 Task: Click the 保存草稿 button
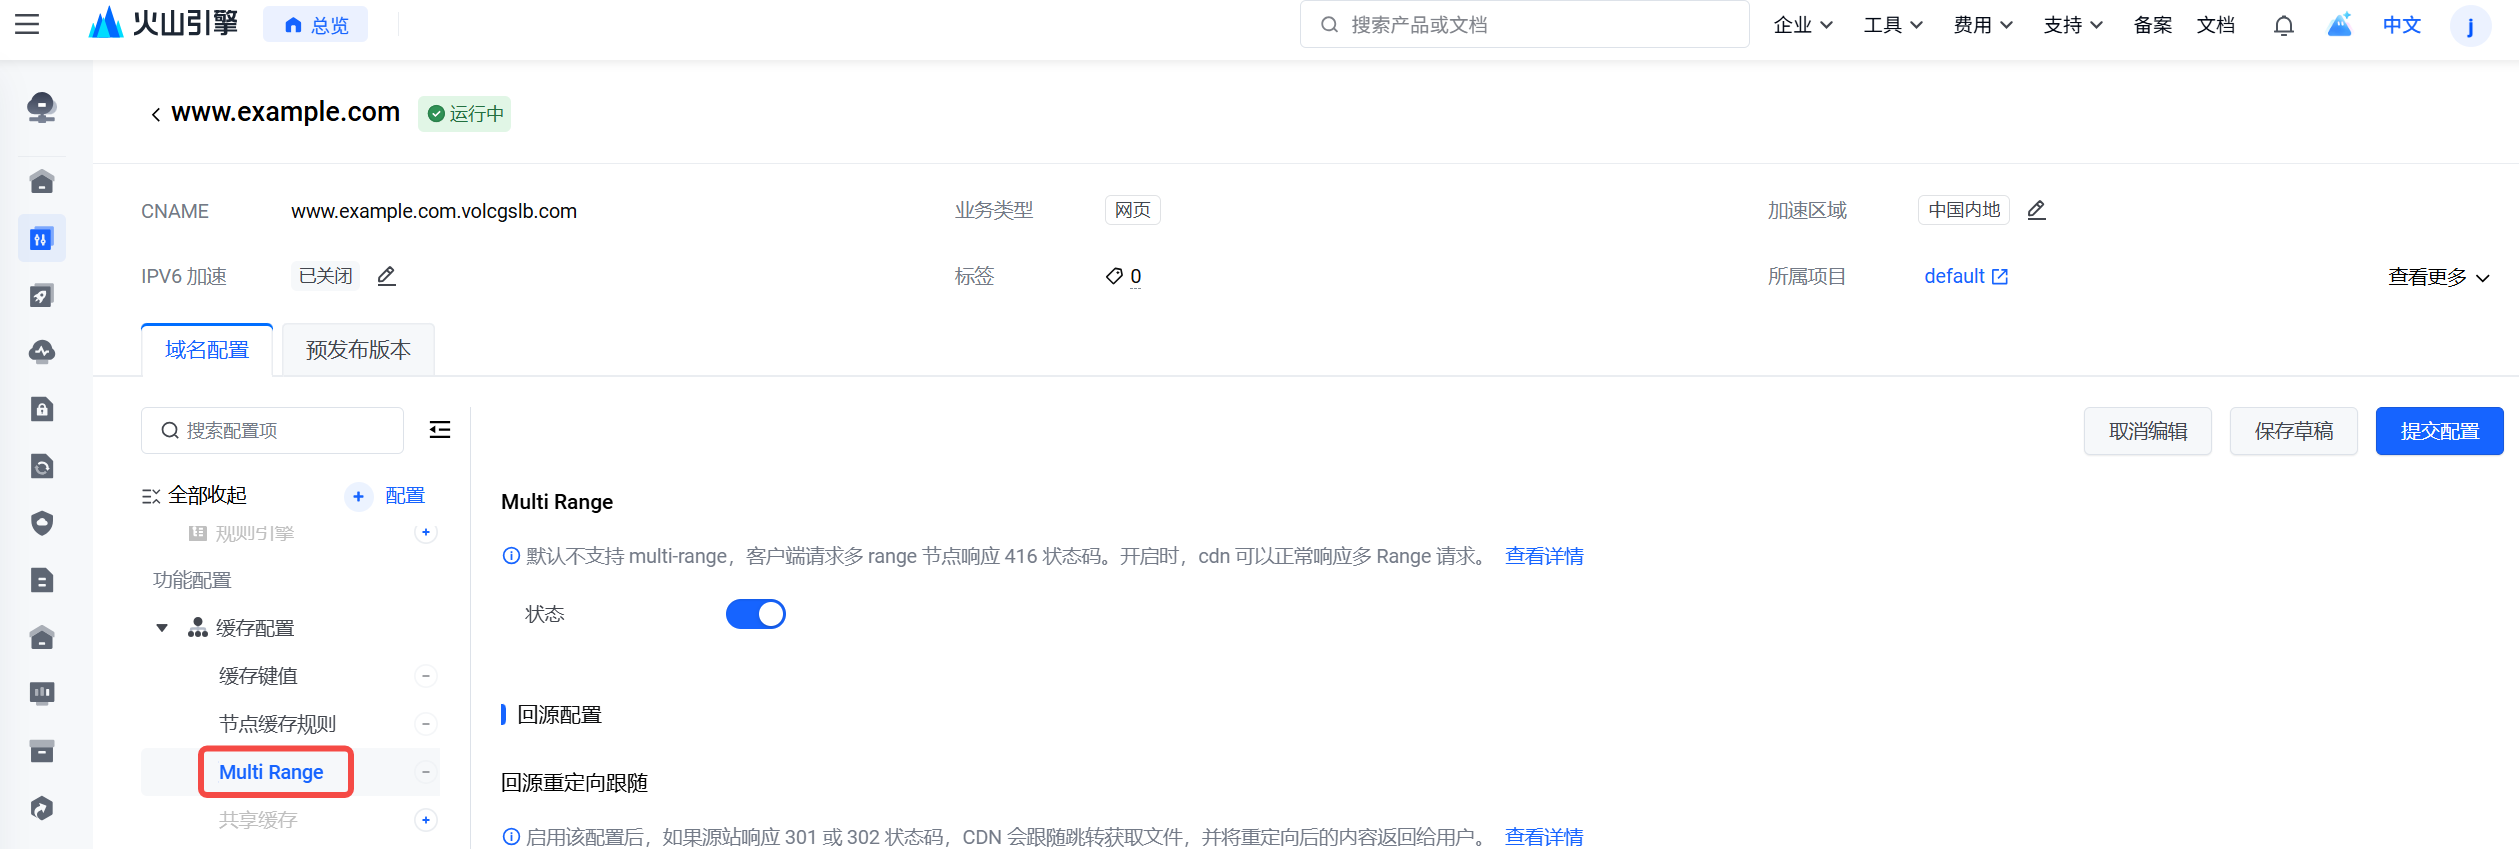coord(2294,431)
